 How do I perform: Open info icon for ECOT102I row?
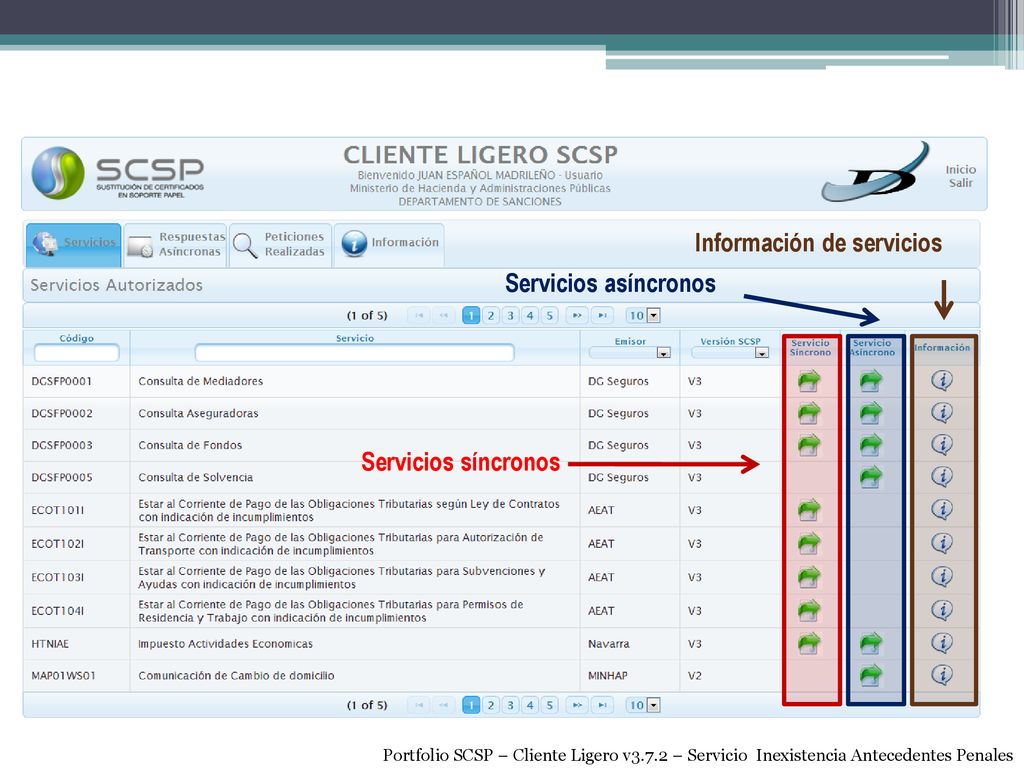click(942, 542)
